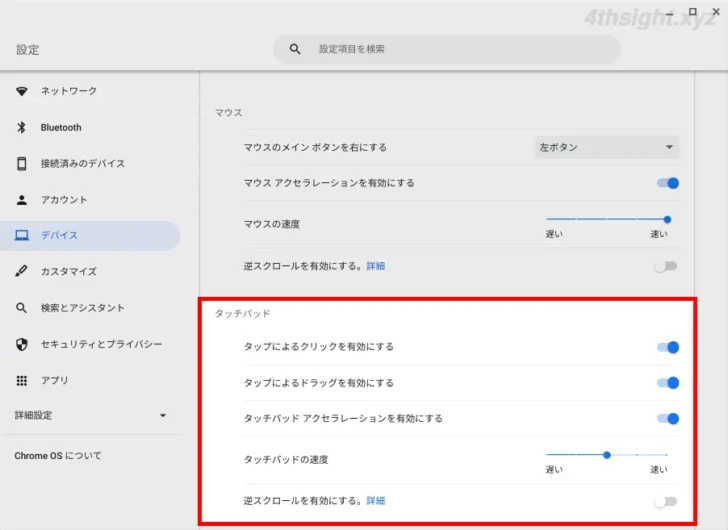This screenshot has width=728, height=530.
Task: Click the connected devices phone icon
Action: pyautogui.click(x=21, y=163)
